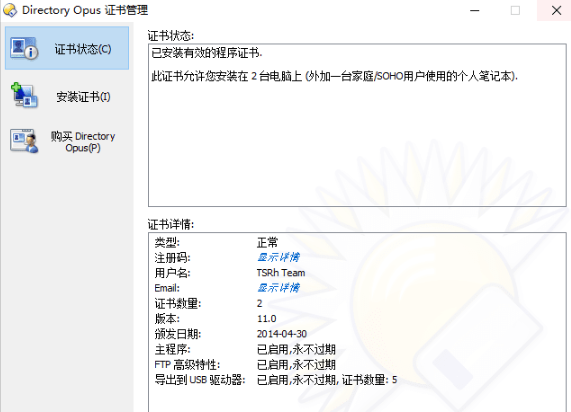Screen dimensions: 571x412
Task: Click the 颁发日期: label
Action: [178, 334]
